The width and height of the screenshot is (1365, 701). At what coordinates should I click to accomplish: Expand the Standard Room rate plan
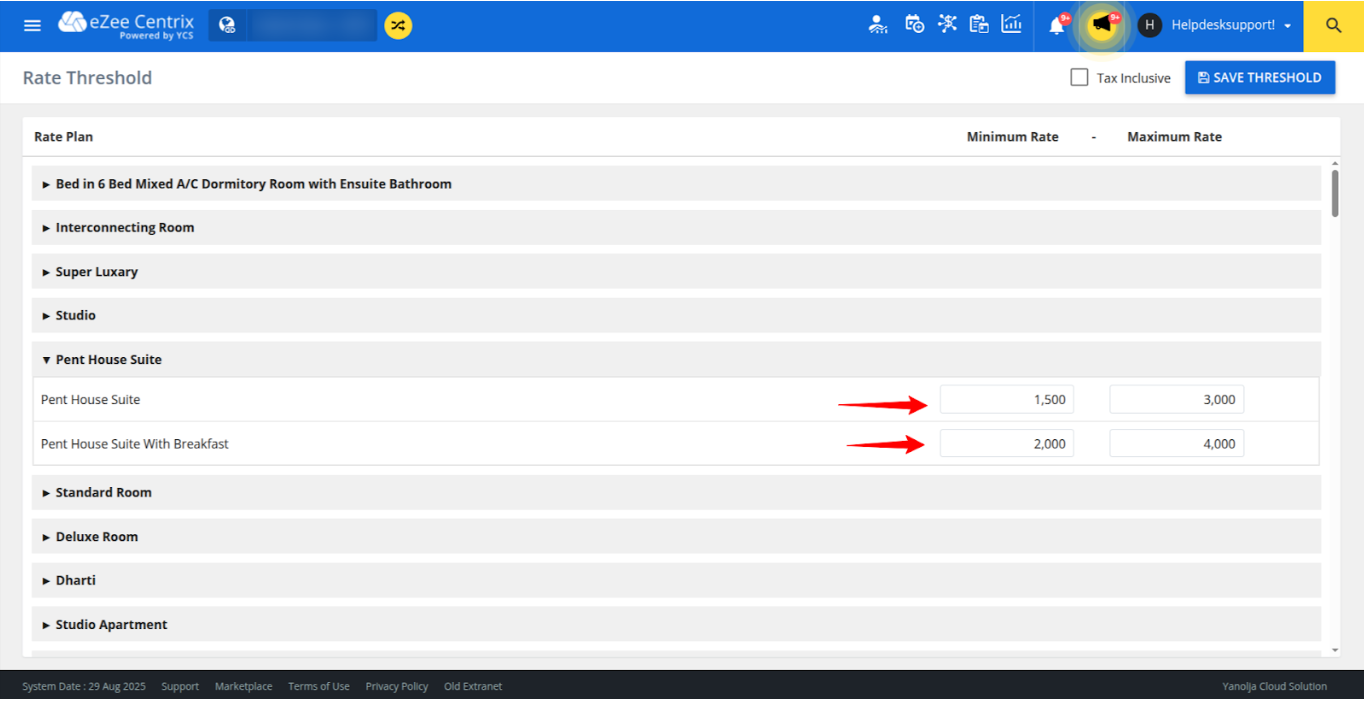(104, 492)
